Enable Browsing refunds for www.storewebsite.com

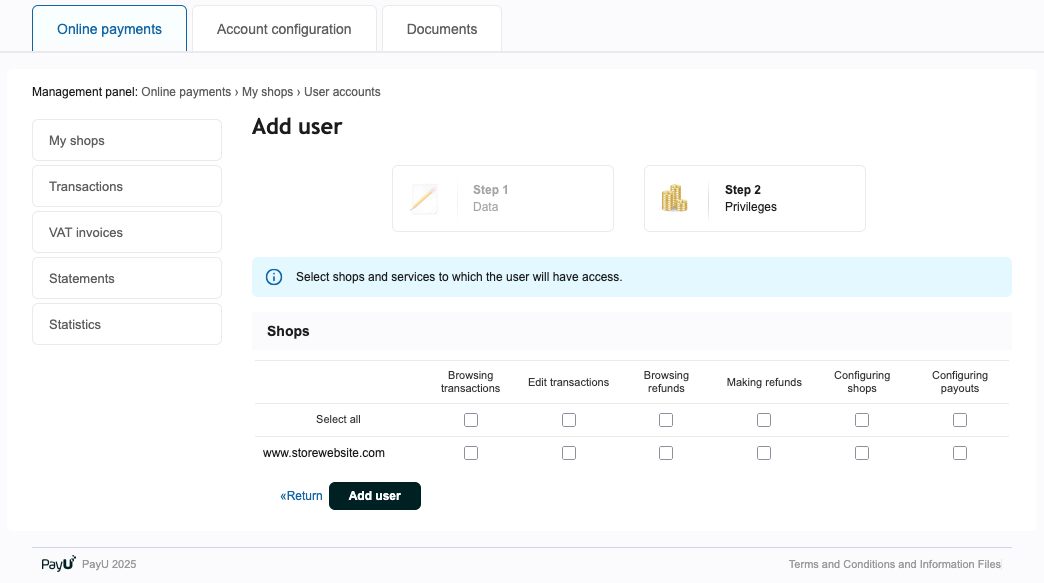click(x=666, y=453)
